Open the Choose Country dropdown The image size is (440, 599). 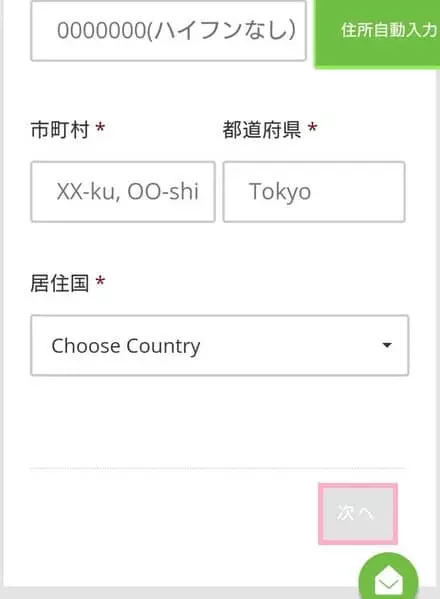(220, 345)
